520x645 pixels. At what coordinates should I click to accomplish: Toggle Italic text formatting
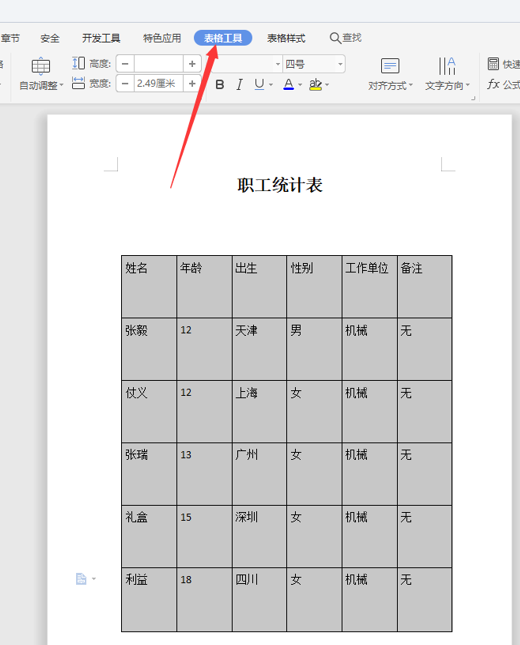(x=239, y=84)
